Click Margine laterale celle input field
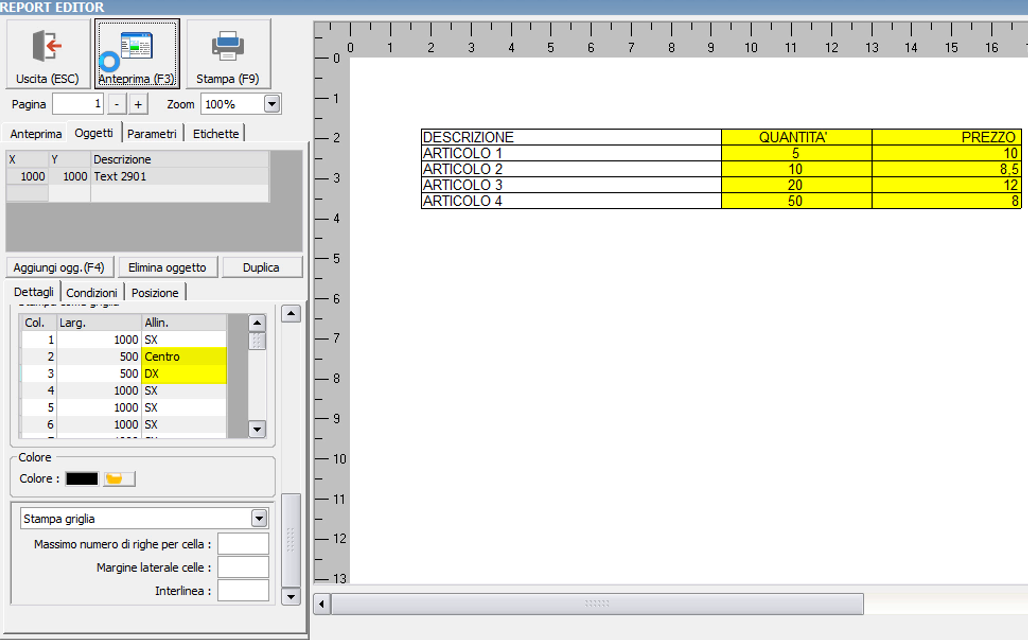Image resolution: width=1028 pixels, height=640 pixels. [x=243, y=567]
